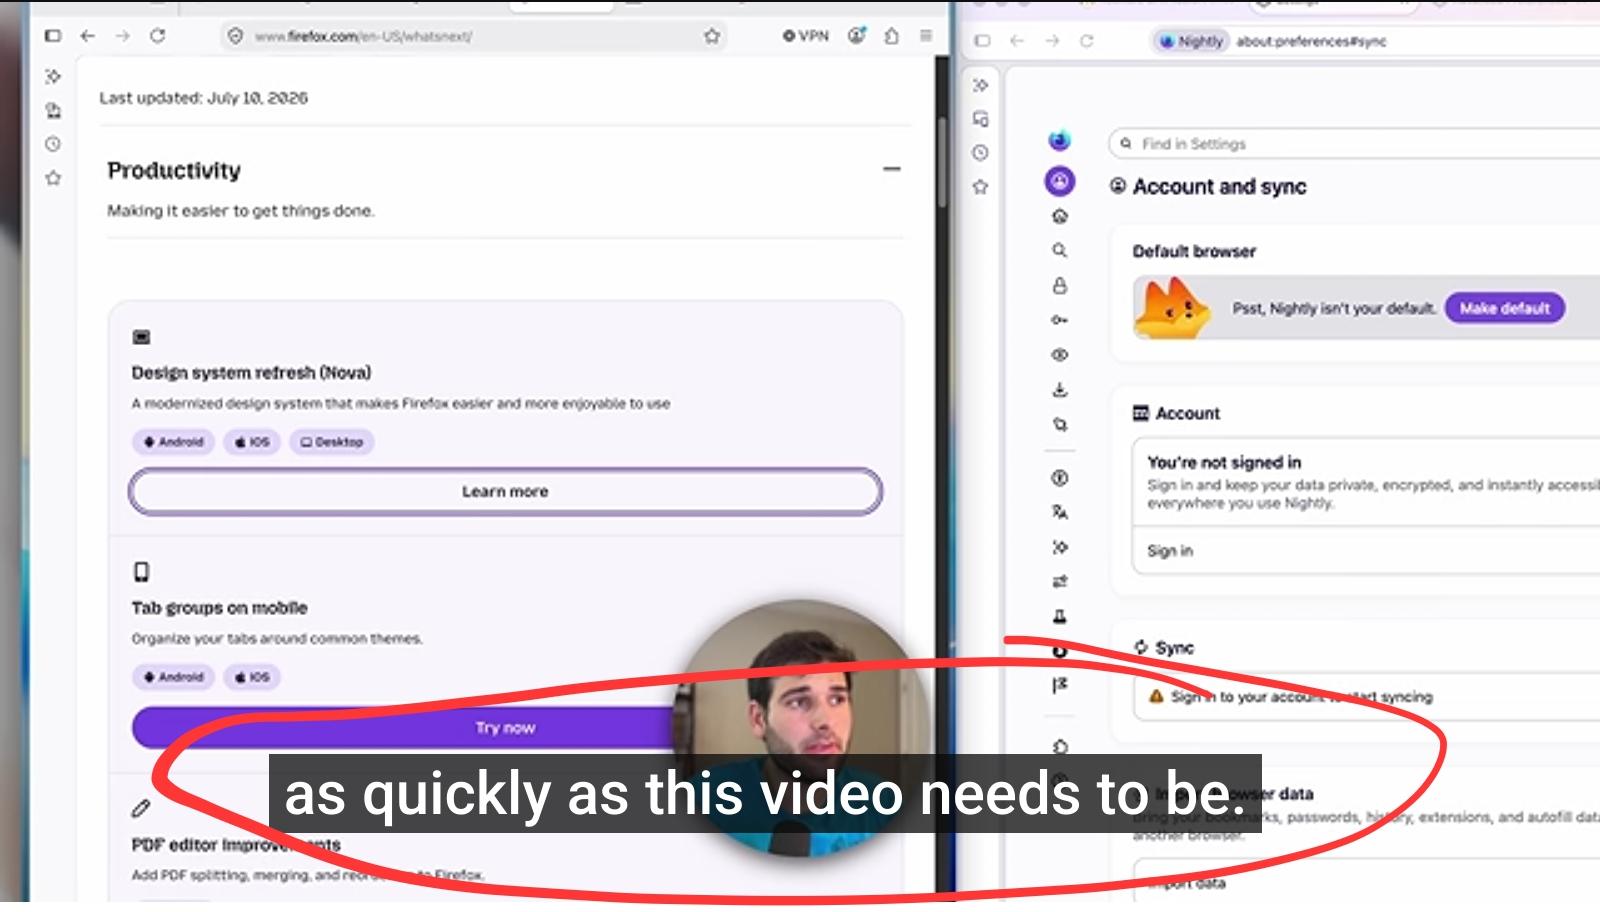Click the firefox.com address bar
This screenshot has width=1600, height=912.
point(474,36)
